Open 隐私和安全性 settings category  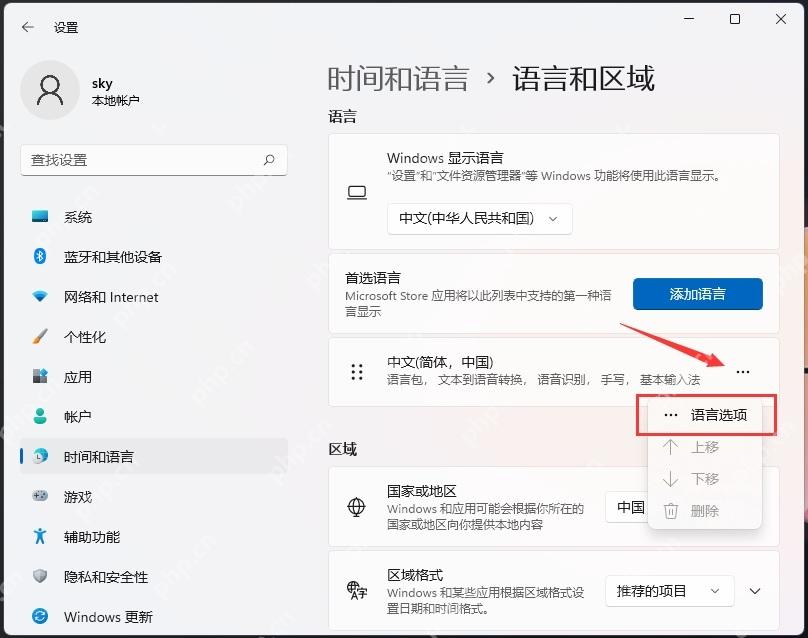point(154,576)
